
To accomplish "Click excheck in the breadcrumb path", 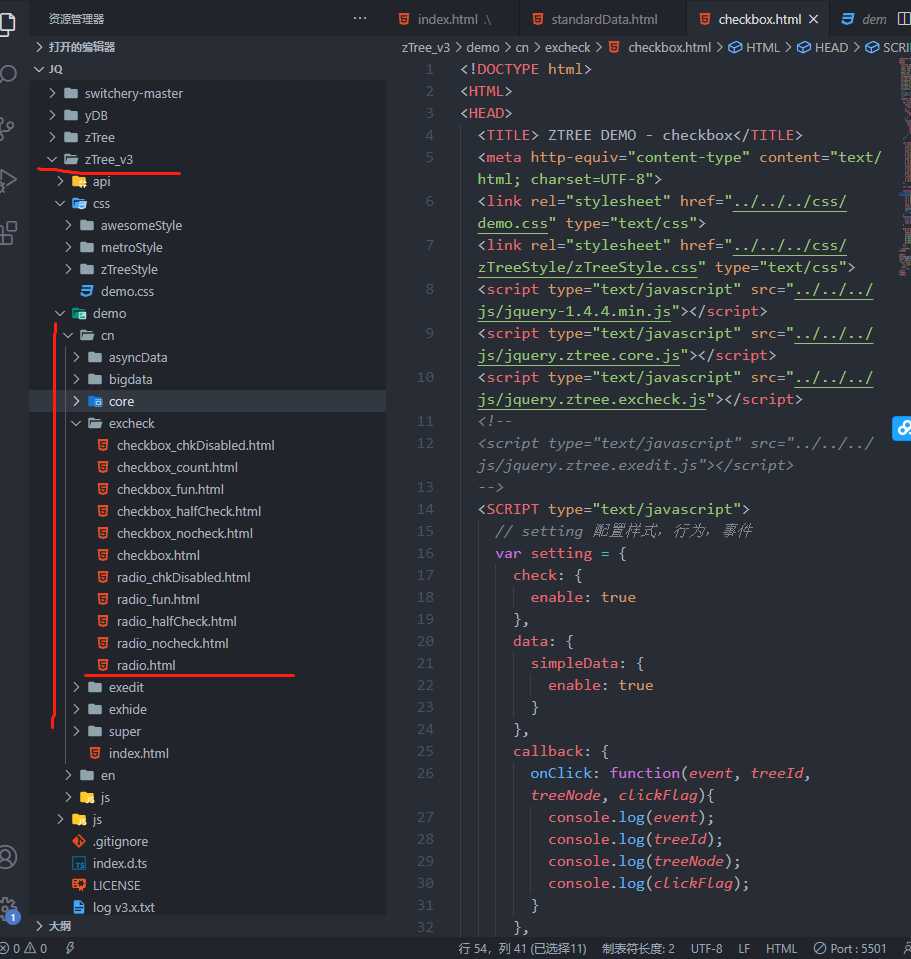I will (567, 48).
